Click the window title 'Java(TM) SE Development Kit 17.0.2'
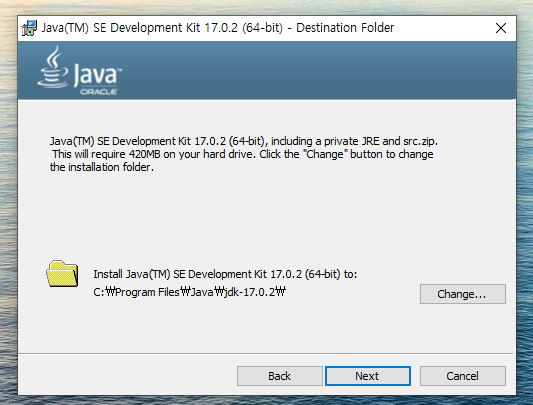 click(x=218, y=28)
